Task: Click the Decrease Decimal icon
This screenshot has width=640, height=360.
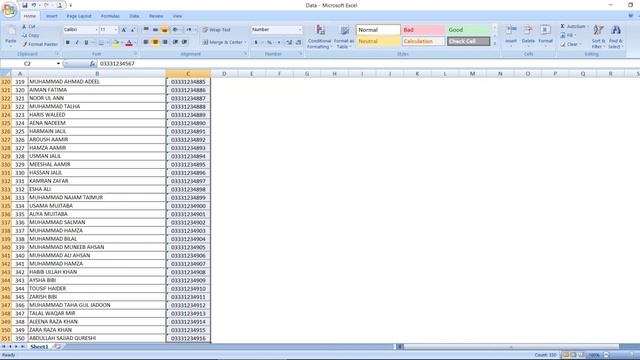Action: point(299,42)
